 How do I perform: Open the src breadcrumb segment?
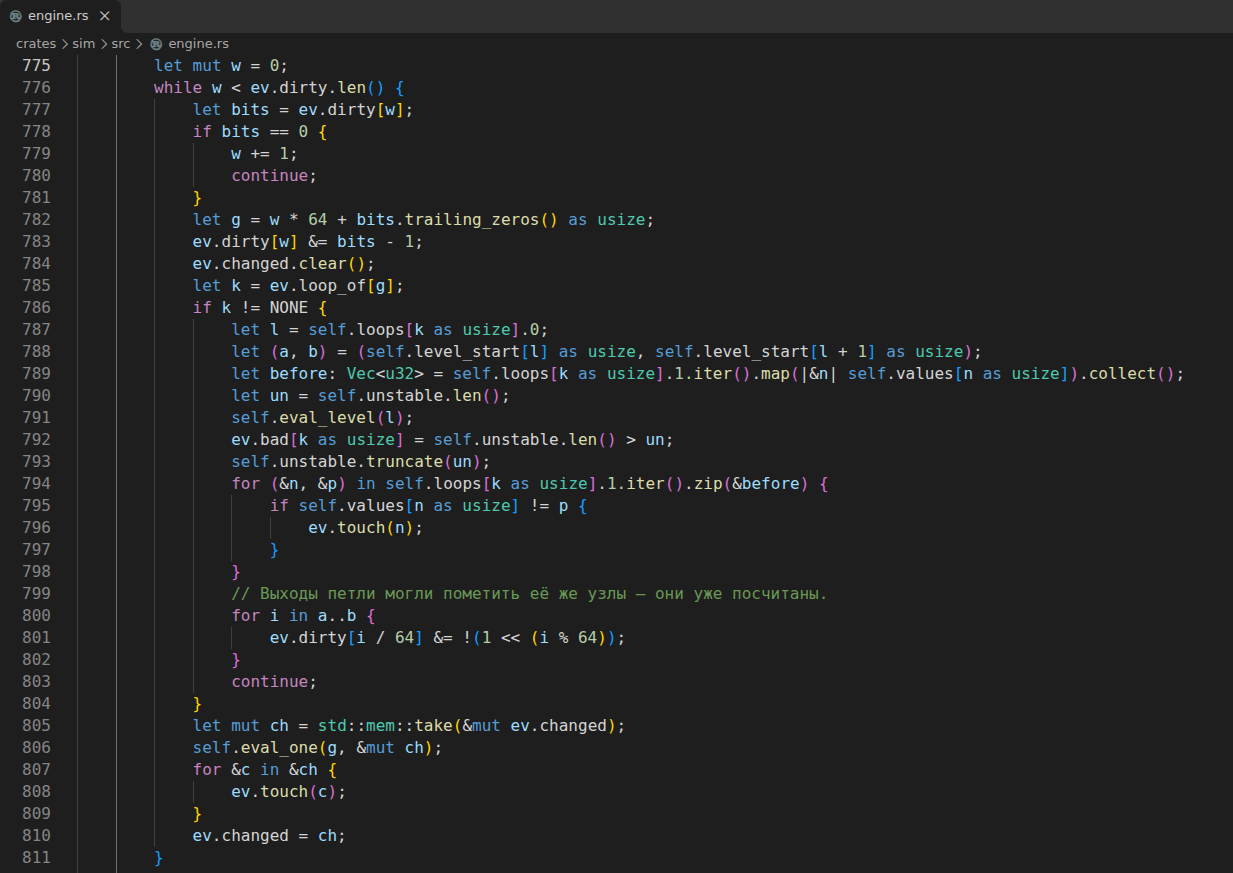[x=121, y=44]
